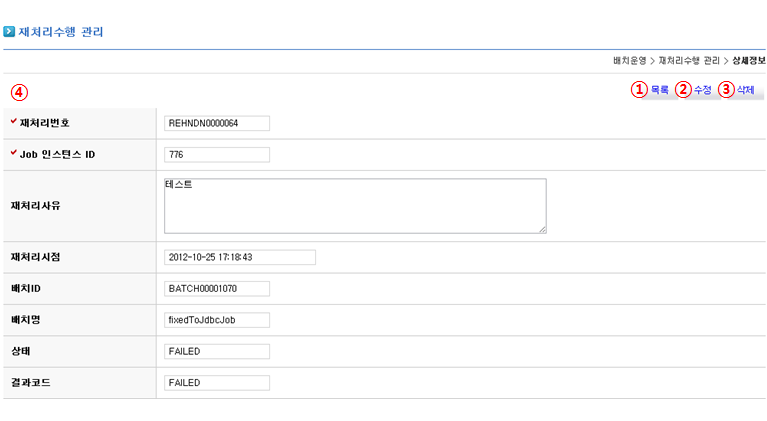Click the circled number 2 marker
Image resolution: width=767 pixels, height=421 pixels.
point(683,90)
